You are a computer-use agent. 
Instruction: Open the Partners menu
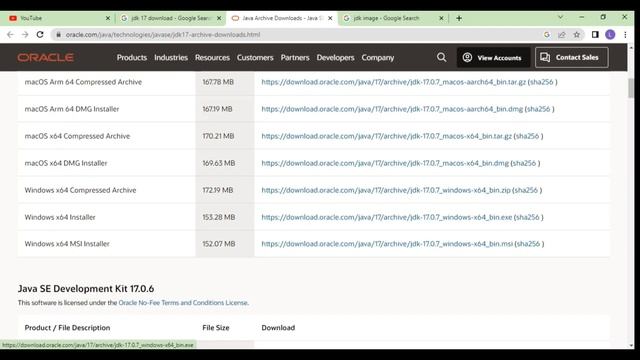tap(295, 58)
